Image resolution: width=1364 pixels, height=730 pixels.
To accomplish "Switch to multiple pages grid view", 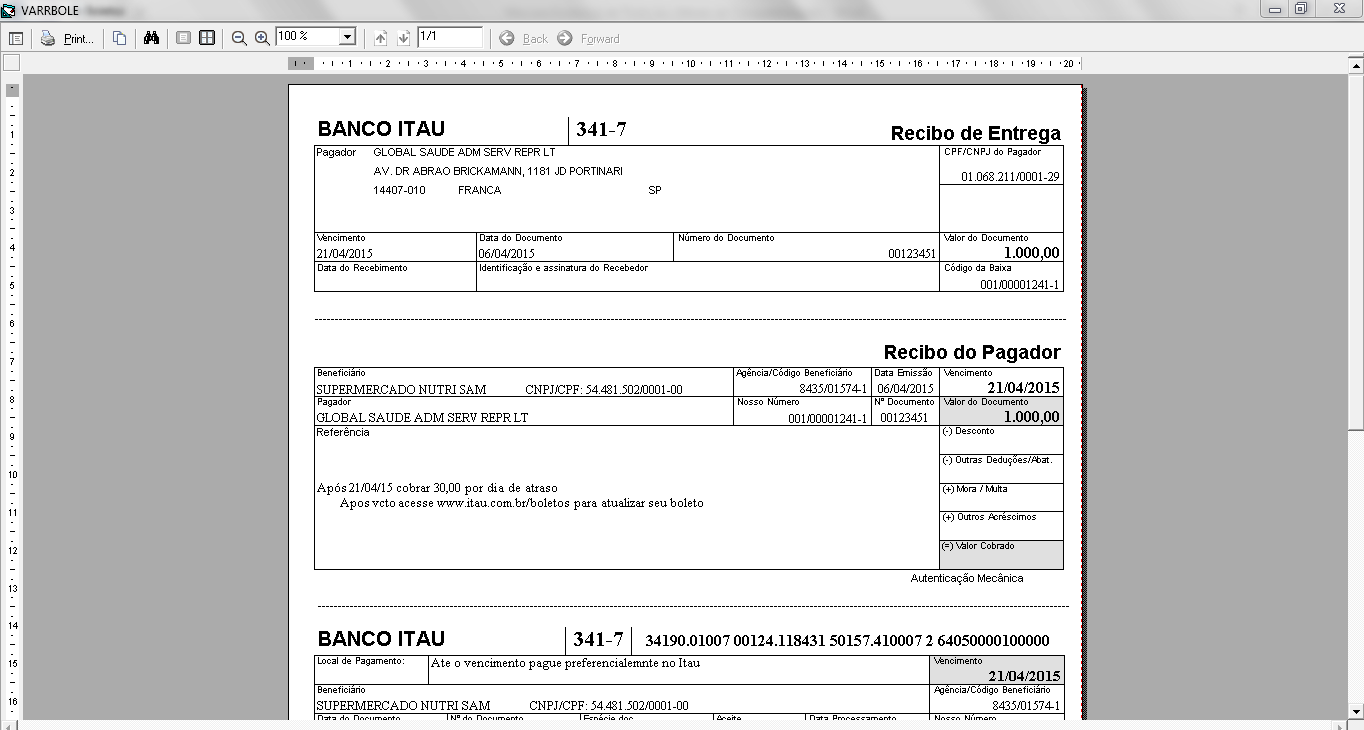I will (x=207, y=38).
